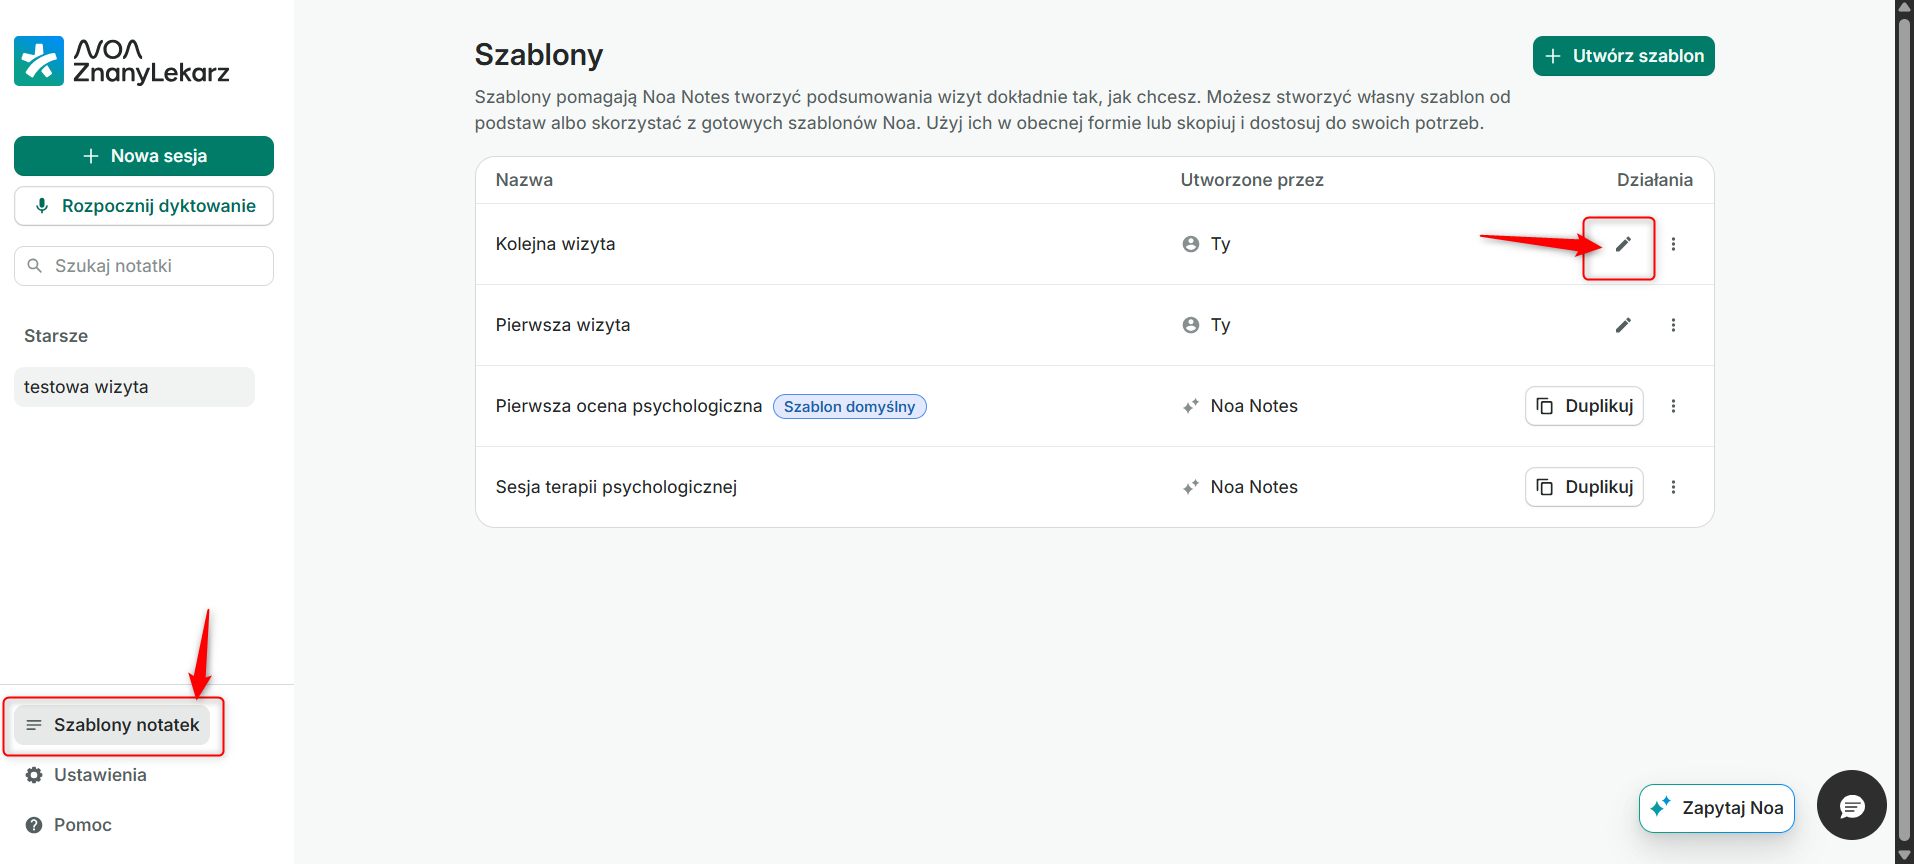Click the user avatar icon in Kolejna wizyta row
This screenshot has width=1914, height=864.
[x=1190, y=244]
